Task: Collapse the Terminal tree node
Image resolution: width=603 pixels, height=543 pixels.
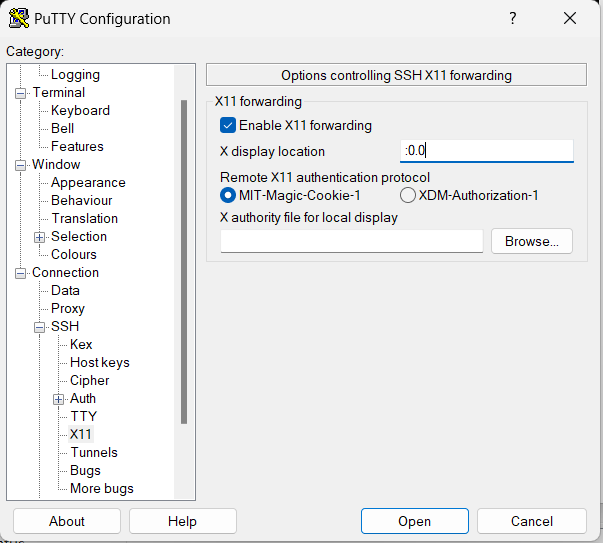Action: click(x=20, y=93)
